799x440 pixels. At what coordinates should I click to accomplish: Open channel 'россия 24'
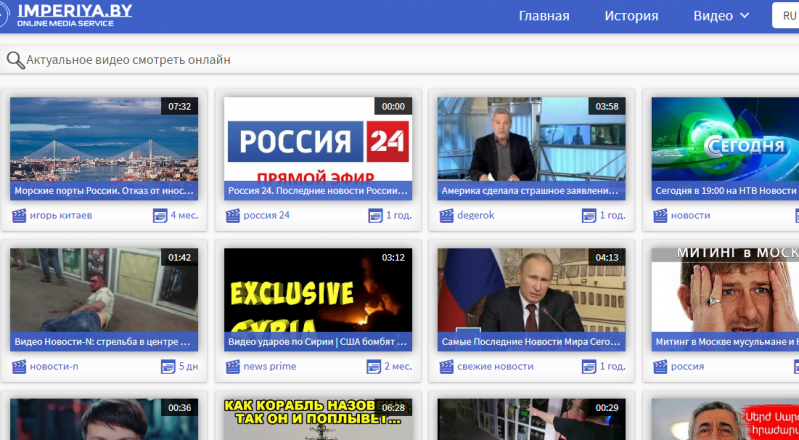[267, 215]
